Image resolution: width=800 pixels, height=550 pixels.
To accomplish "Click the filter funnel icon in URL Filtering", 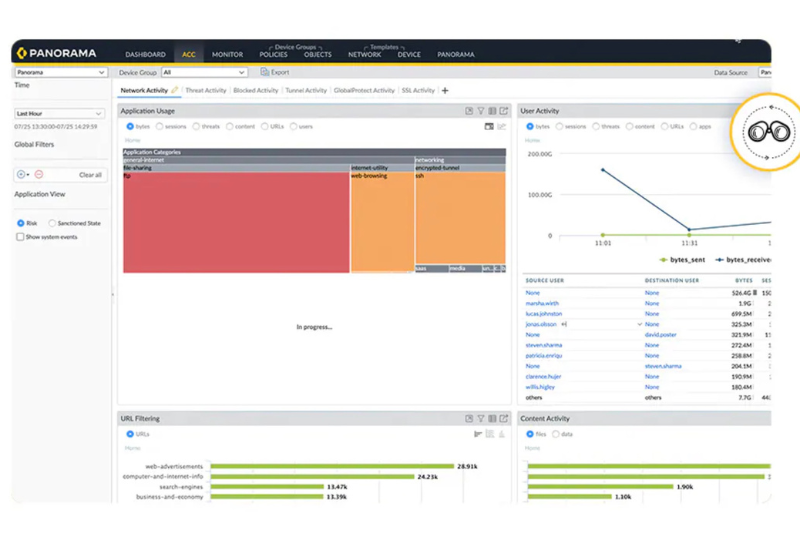I will pos(481,419).
